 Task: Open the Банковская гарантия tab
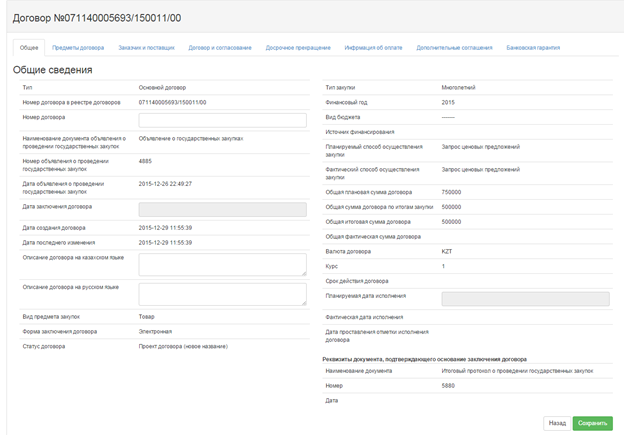(533, 48)
